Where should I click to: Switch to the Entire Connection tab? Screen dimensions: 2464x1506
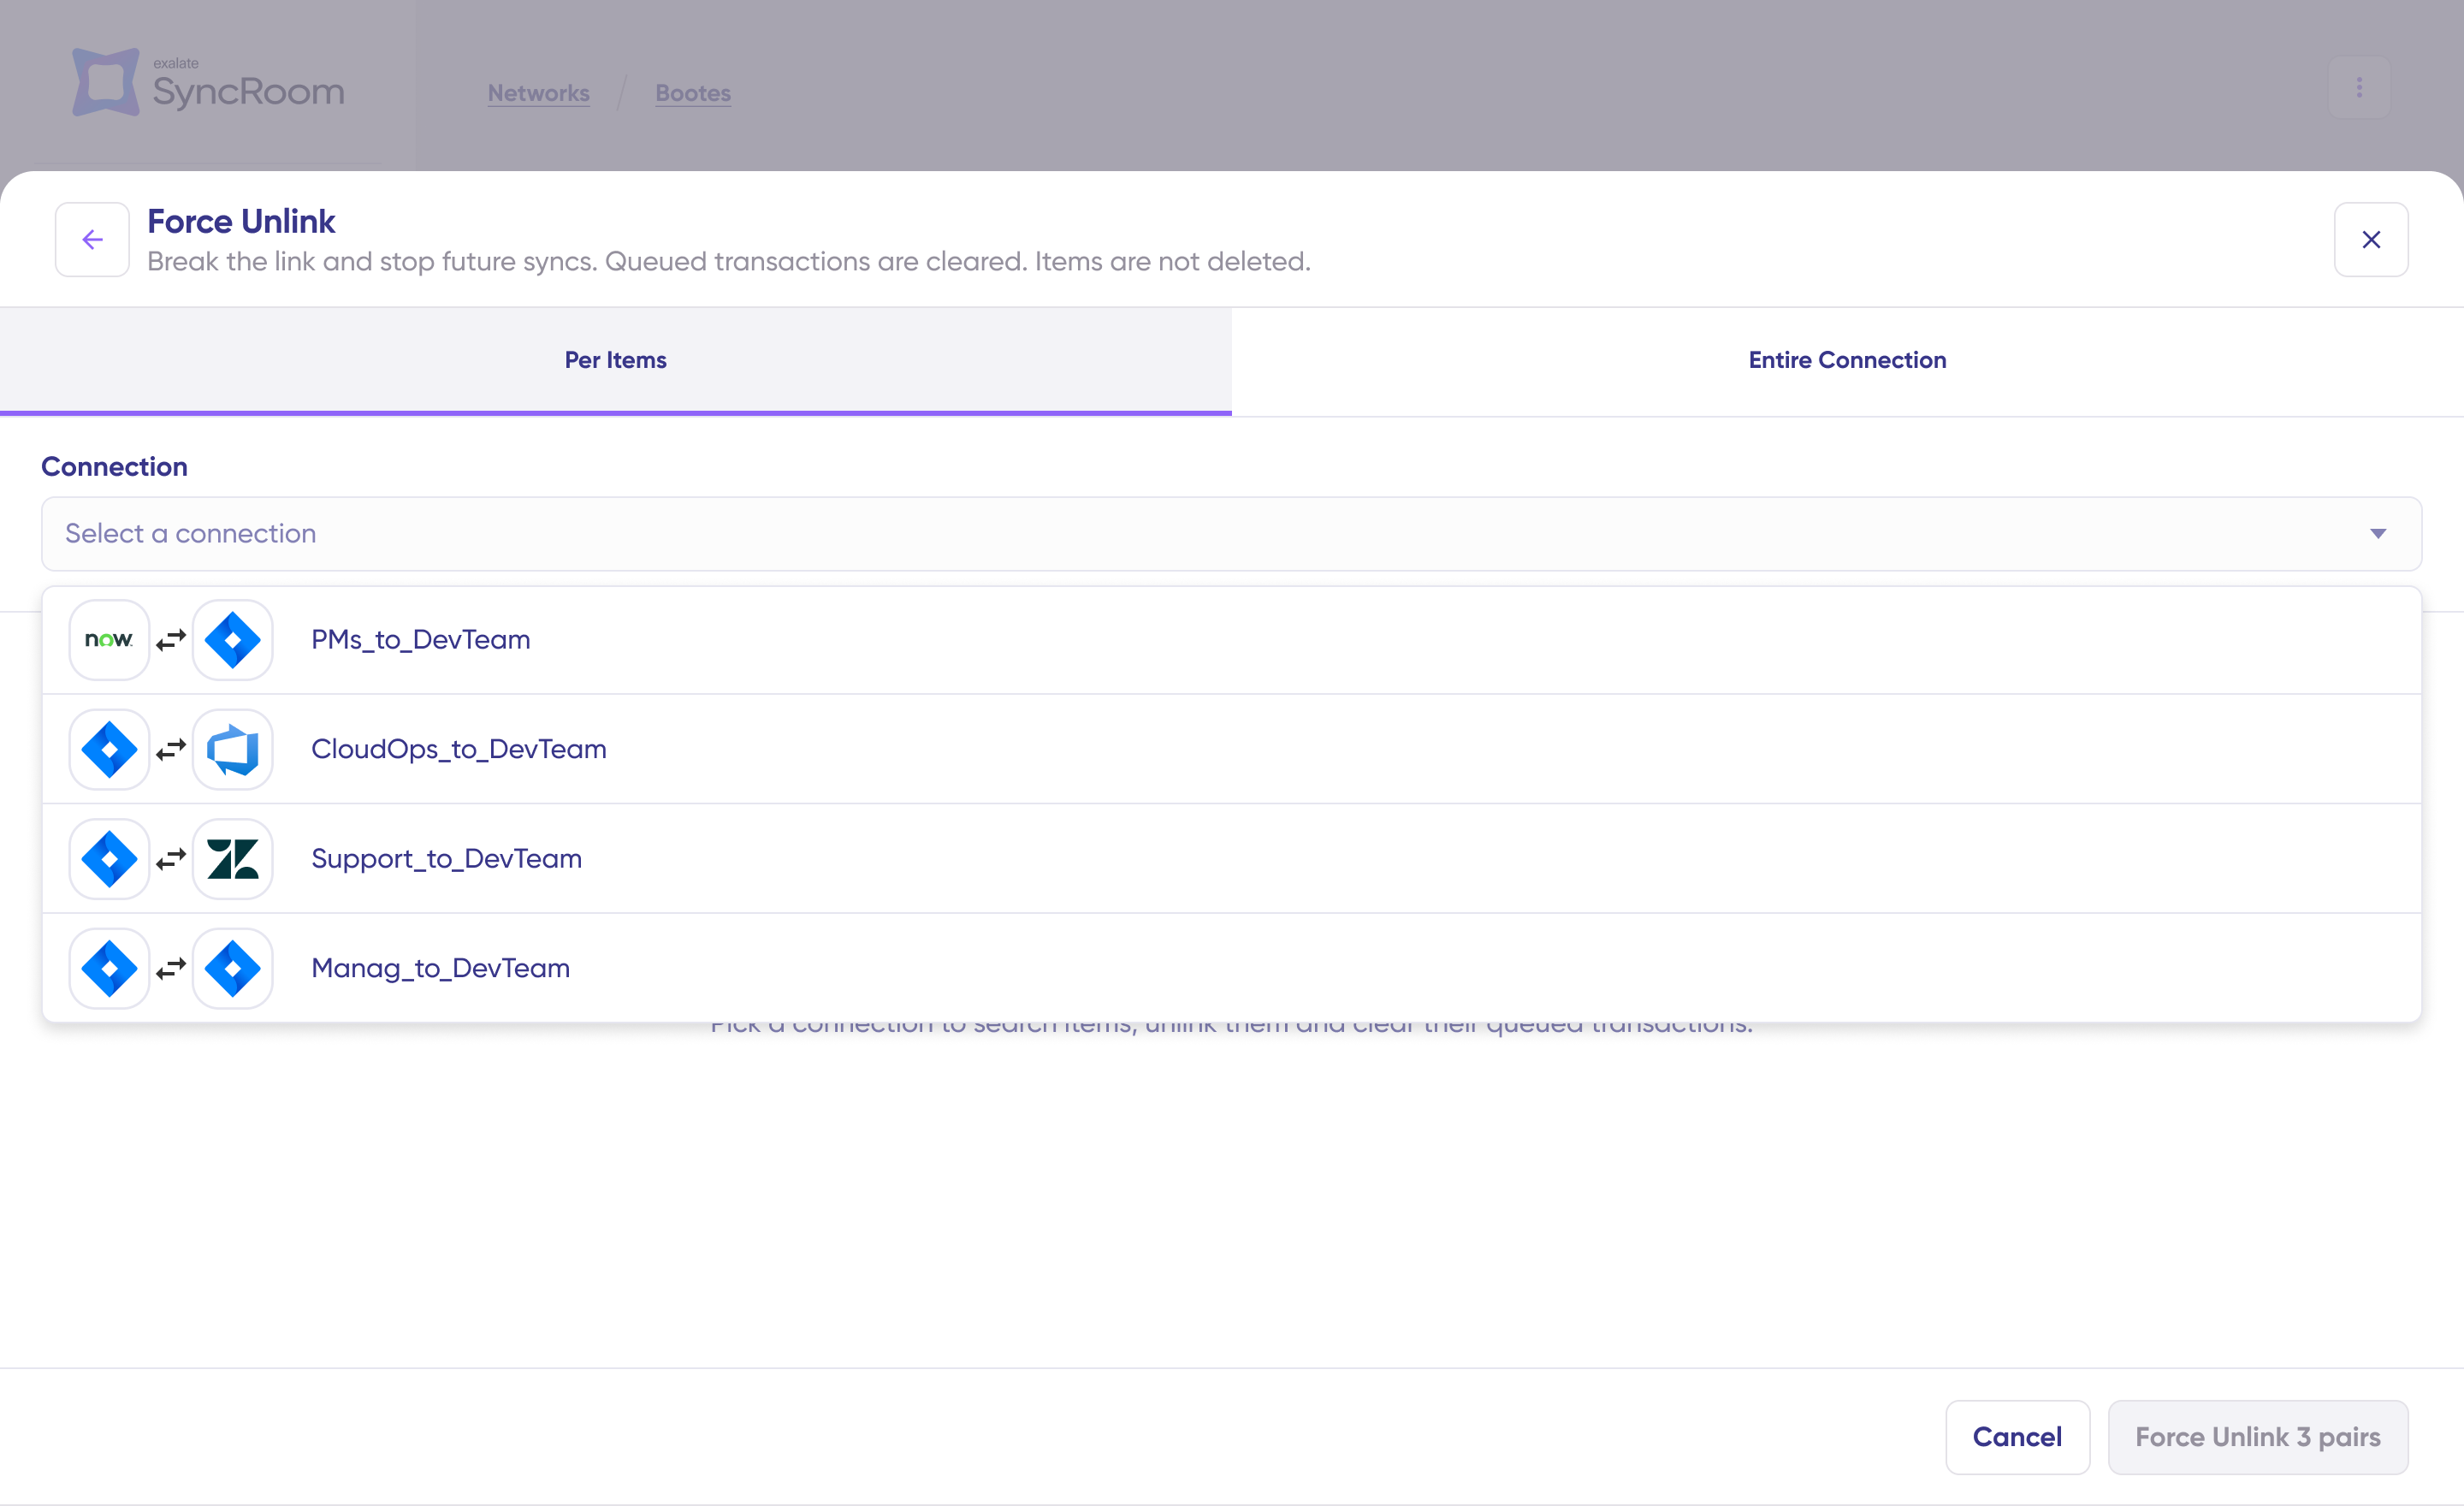pos(1847,360)
